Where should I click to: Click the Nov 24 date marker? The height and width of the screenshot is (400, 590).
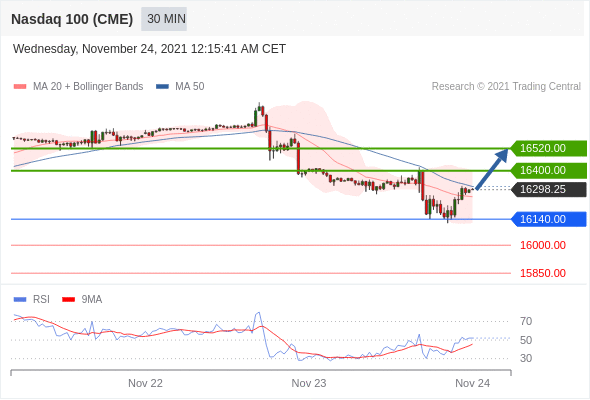pos(472,383)
